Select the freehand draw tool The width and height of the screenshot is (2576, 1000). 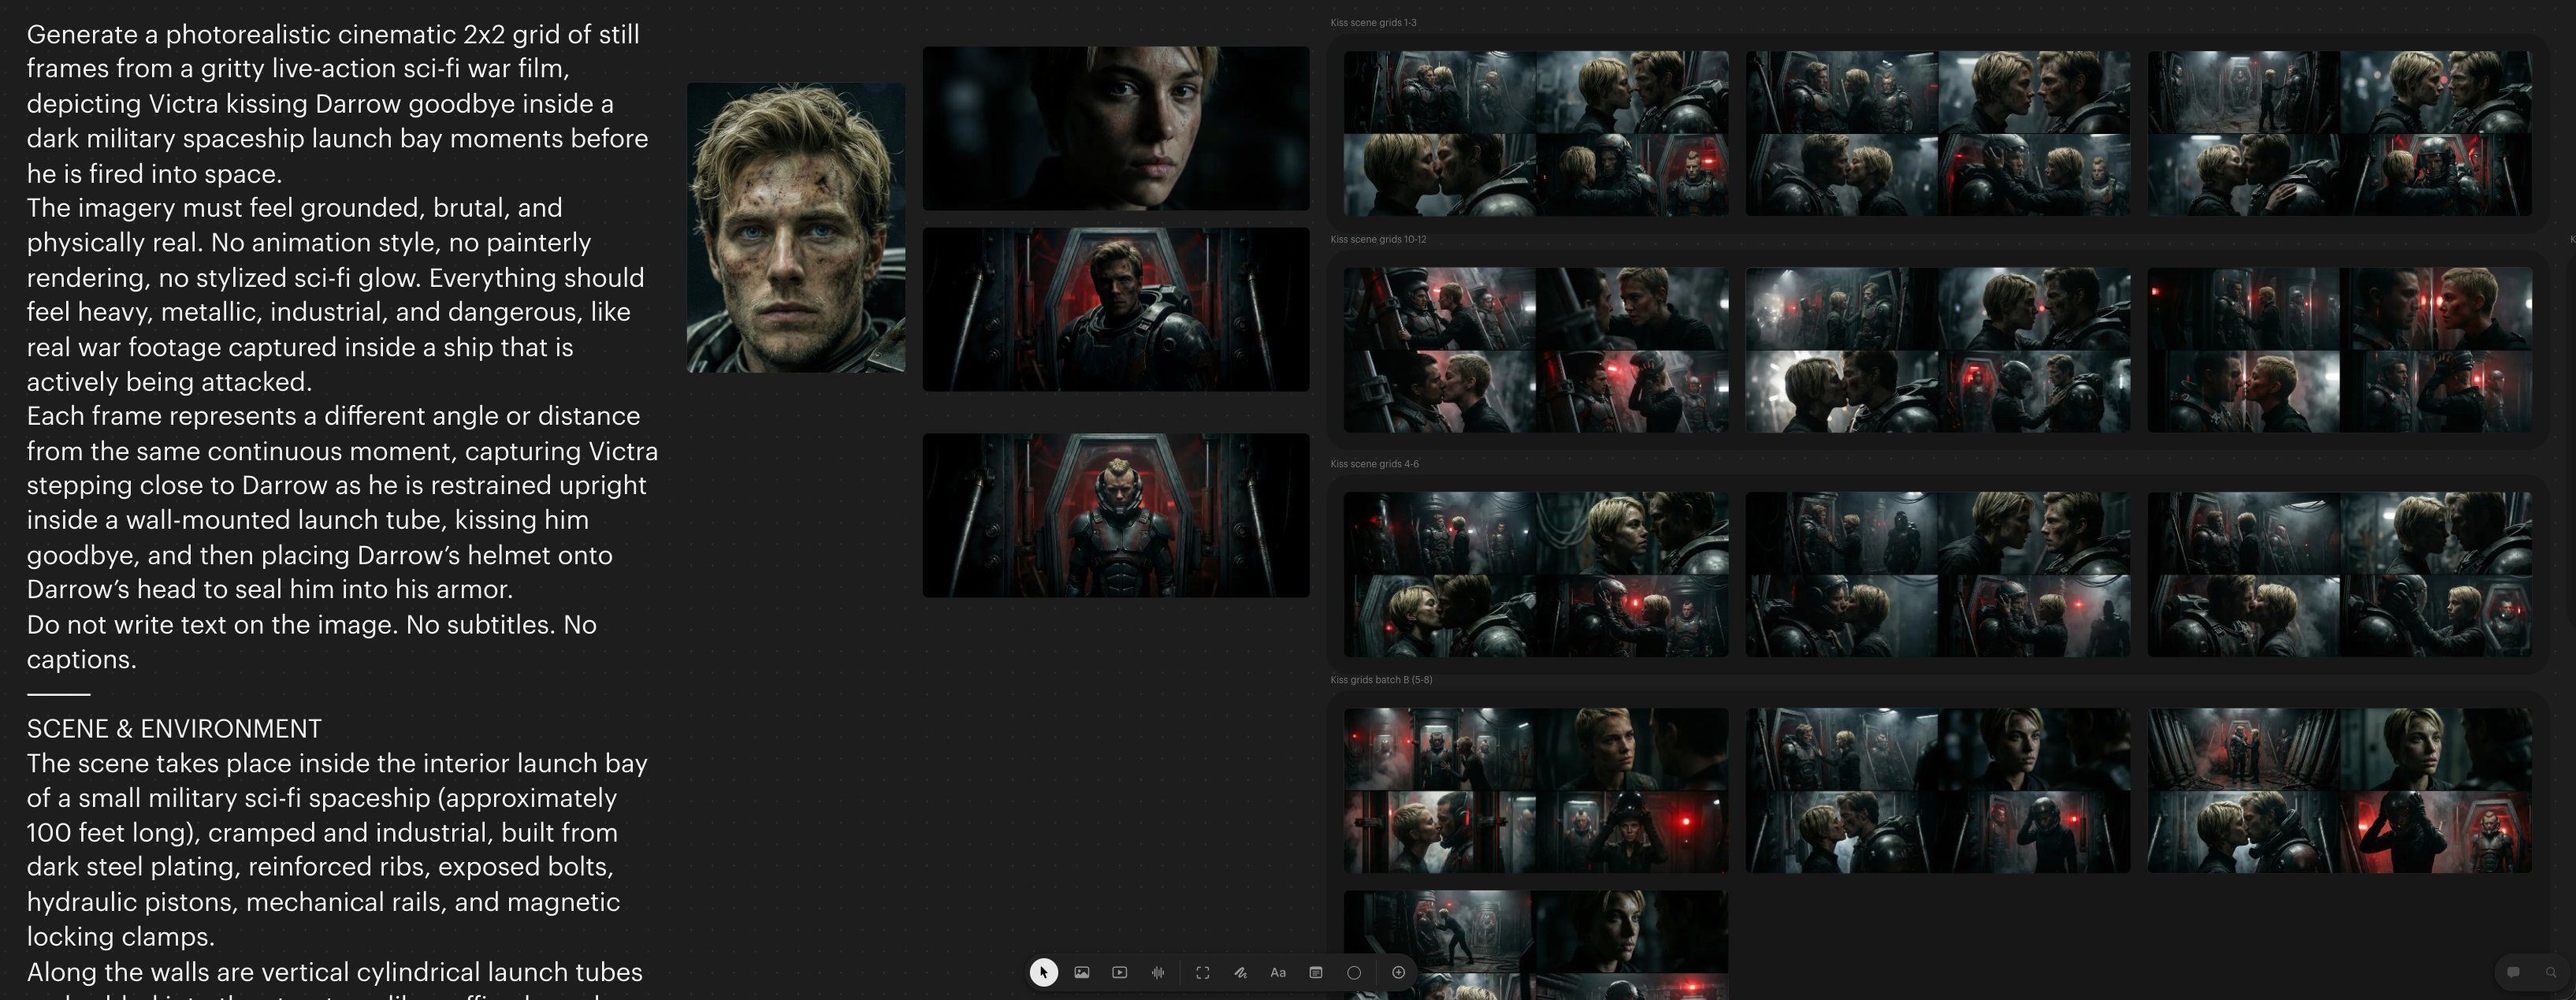point(1240,972)
